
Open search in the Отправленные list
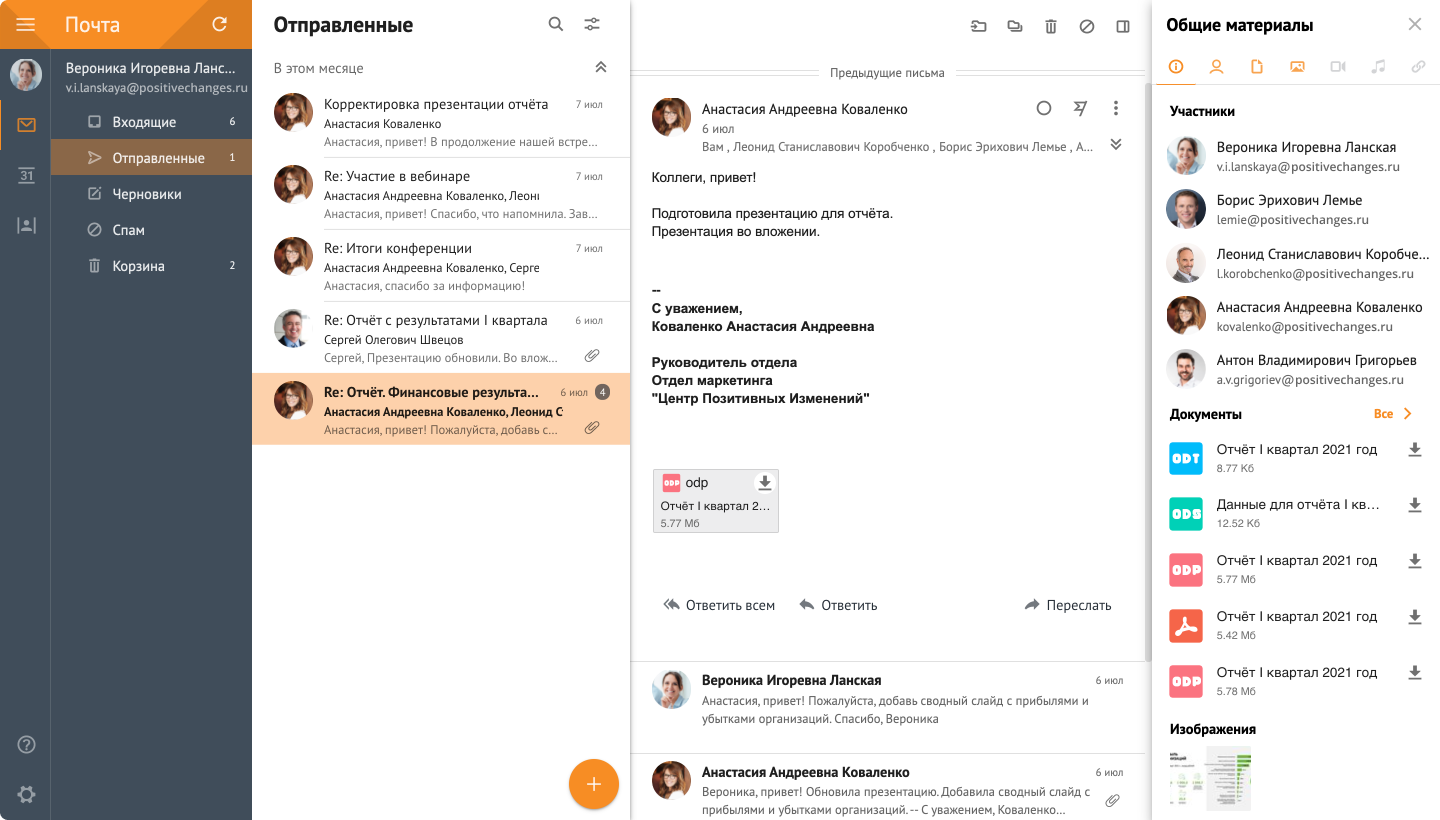(x=556, y=25)
